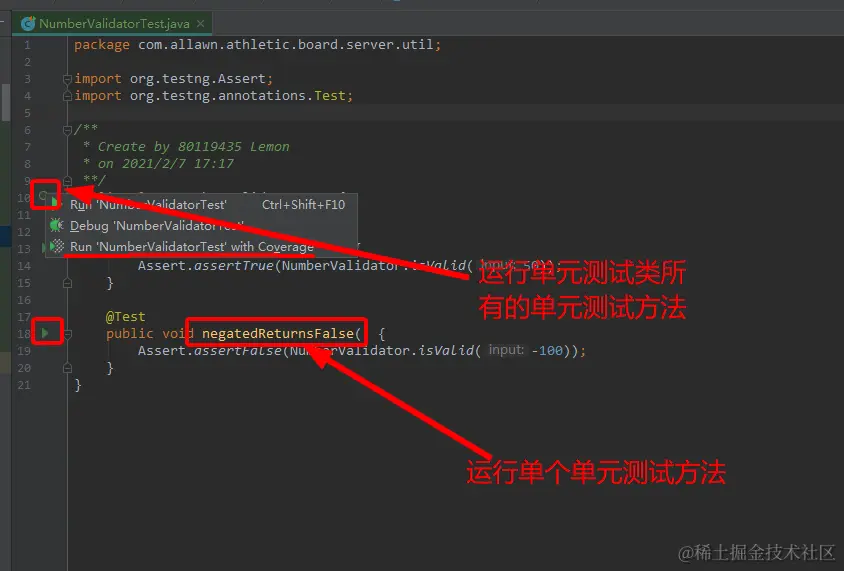
Task: Click fold end marker at line 15
Action: tap(67, 283)
